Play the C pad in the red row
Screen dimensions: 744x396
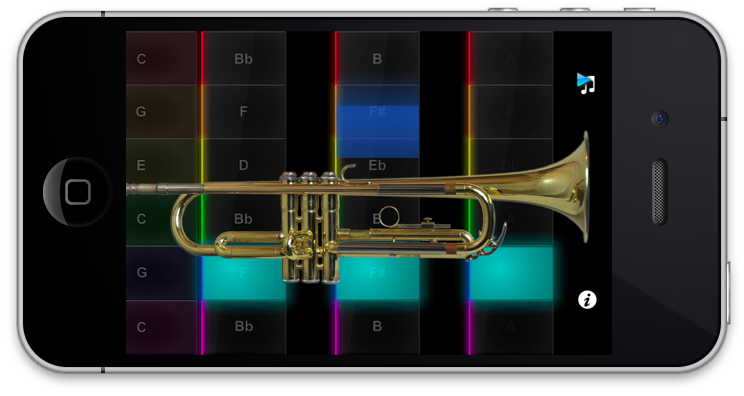pos(161,58)
